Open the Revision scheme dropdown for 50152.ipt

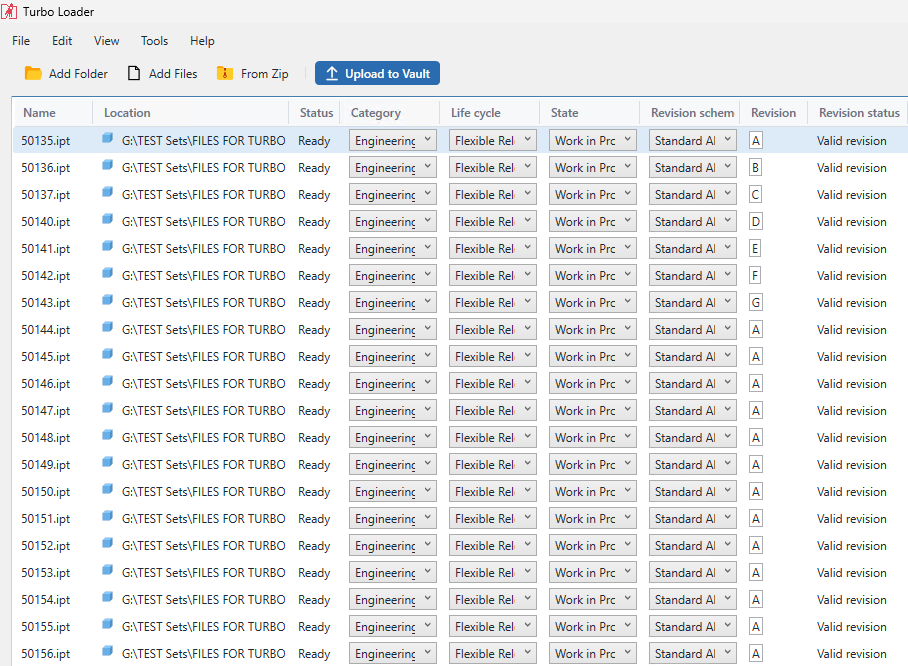[x=693, y=546]
